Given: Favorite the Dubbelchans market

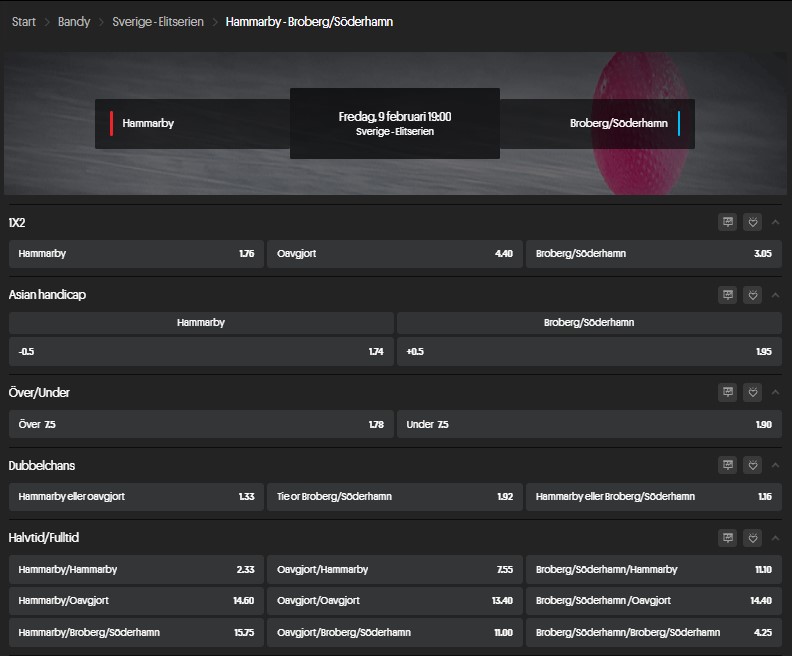Looking at the screenshot, I should (x=753, y=465).
